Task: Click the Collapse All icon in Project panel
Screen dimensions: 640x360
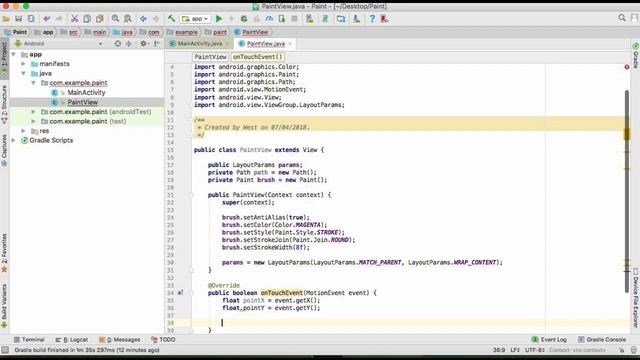Action: pyautogui.click(x=128, y=44)
